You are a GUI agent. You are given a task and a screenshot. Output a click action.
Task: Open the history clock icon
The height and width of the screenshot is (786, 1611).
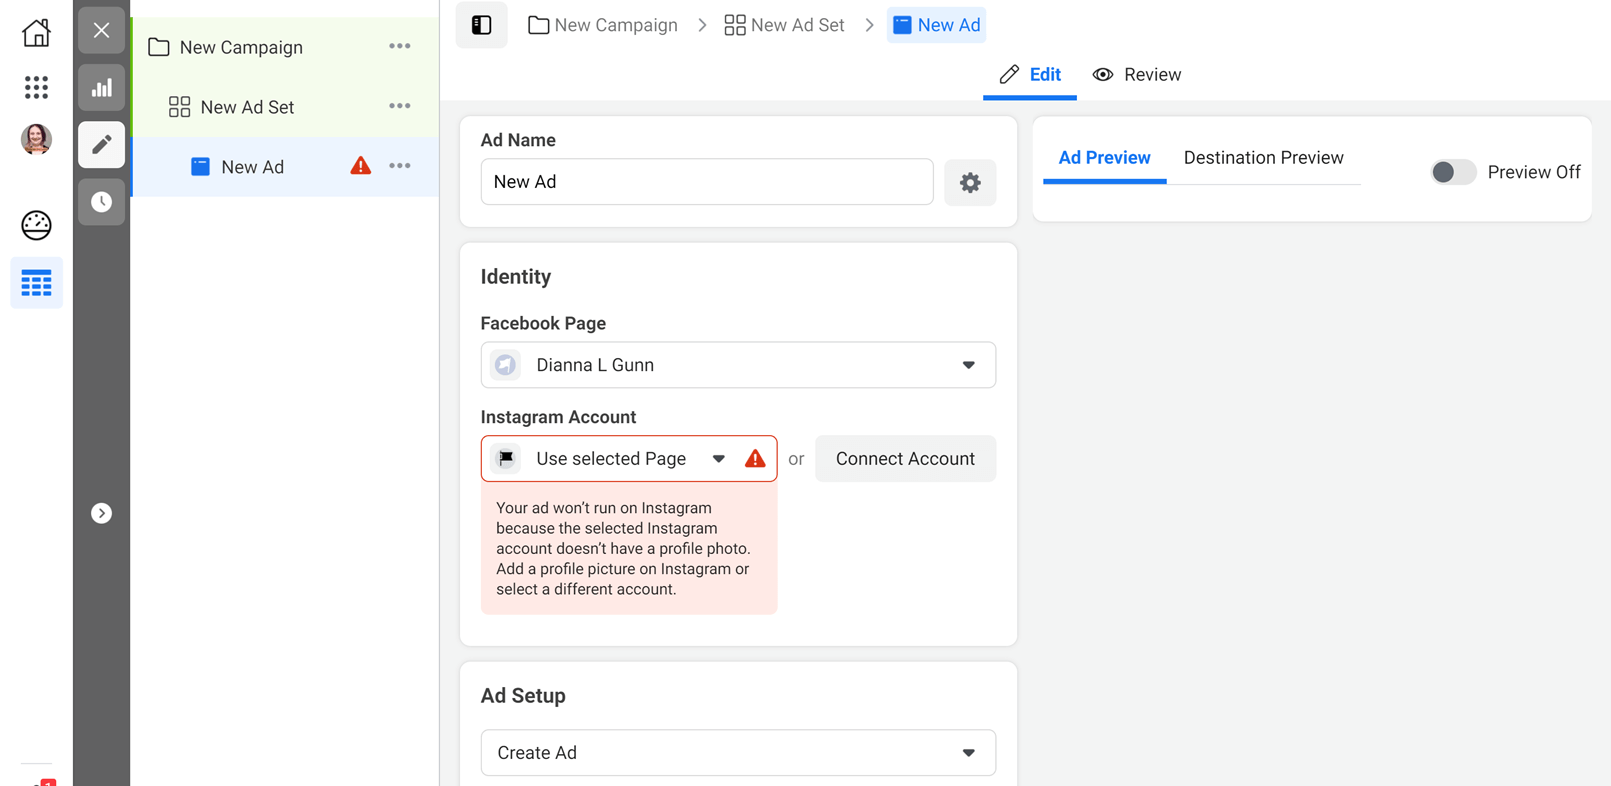coord(101,202)
